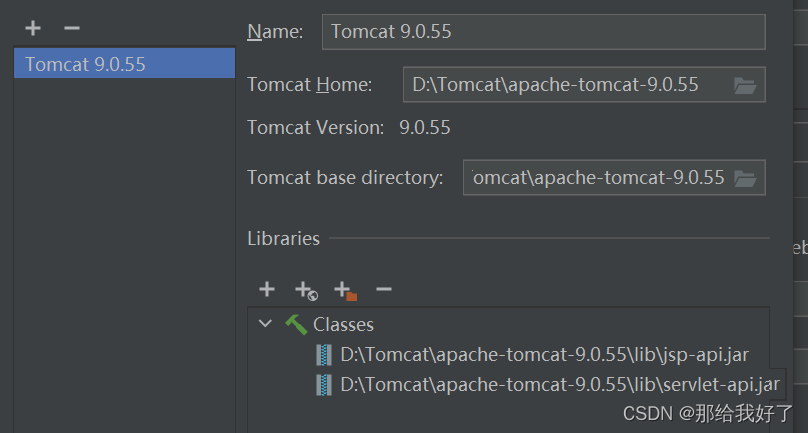Image resolution: width=808 pixels, height=433 pixels.
Task: Add excluded directory with folder plus icon
Action: 345,290
